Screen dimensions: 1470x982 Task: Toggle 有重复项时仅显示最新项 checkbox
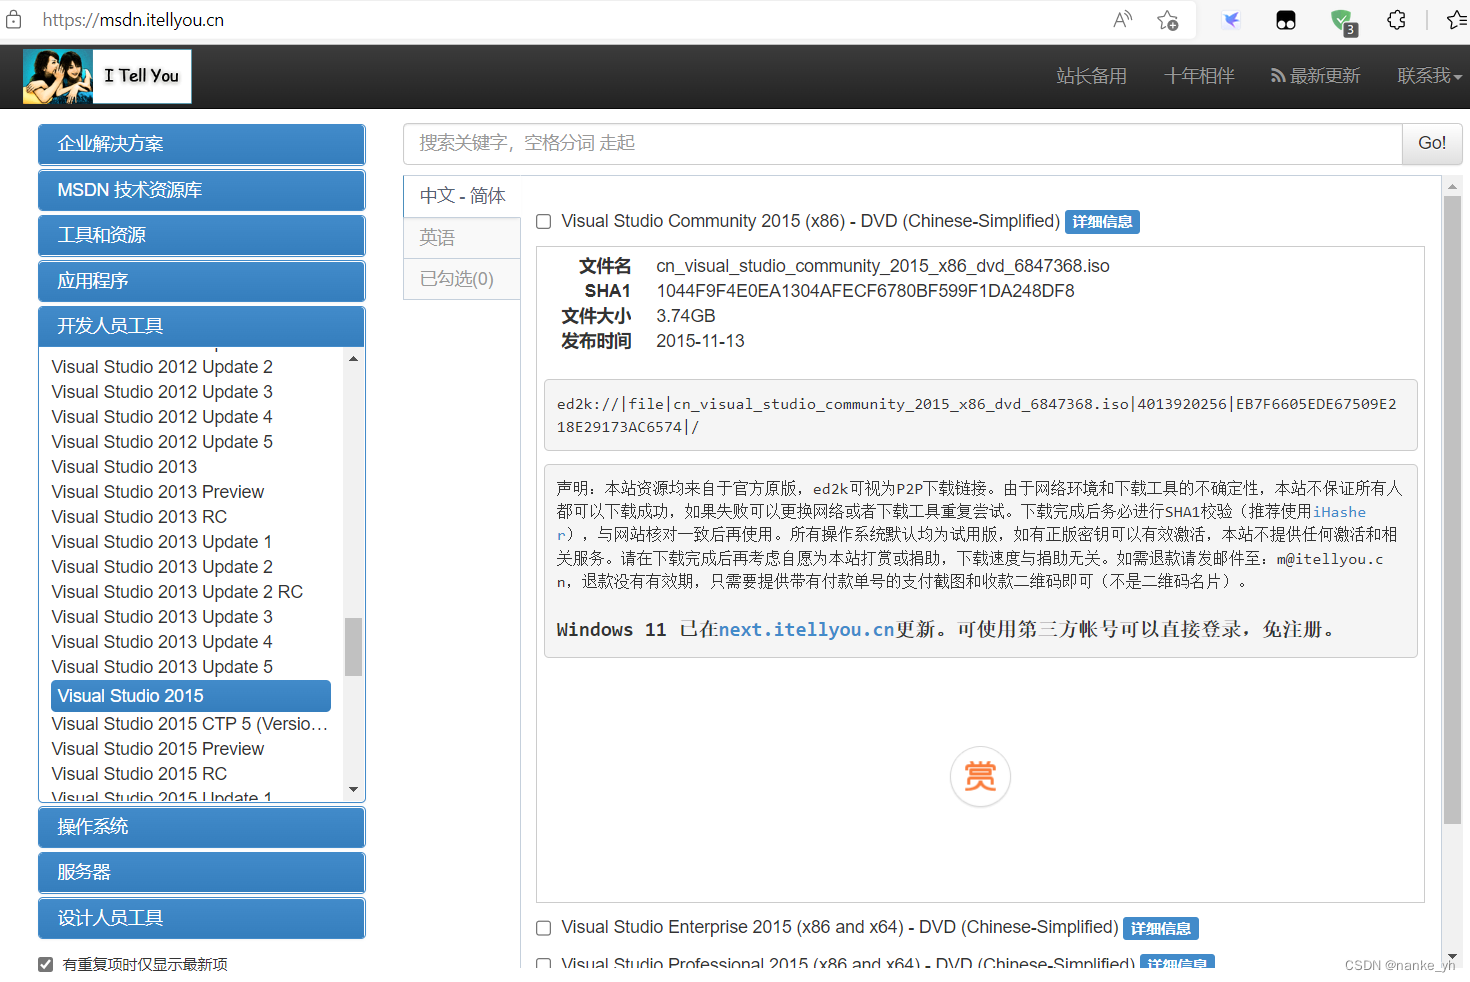pos(45,964)
